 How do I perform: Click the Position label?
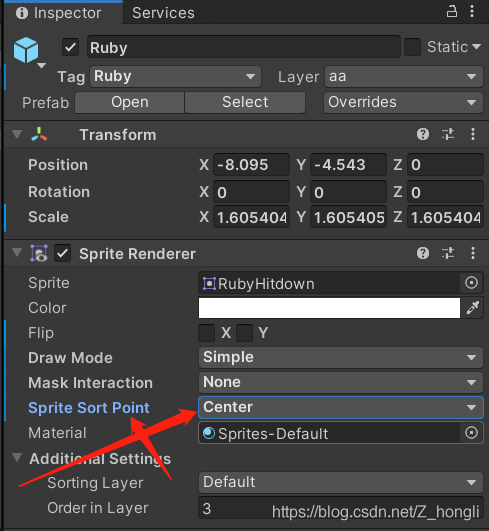(58, 165)
